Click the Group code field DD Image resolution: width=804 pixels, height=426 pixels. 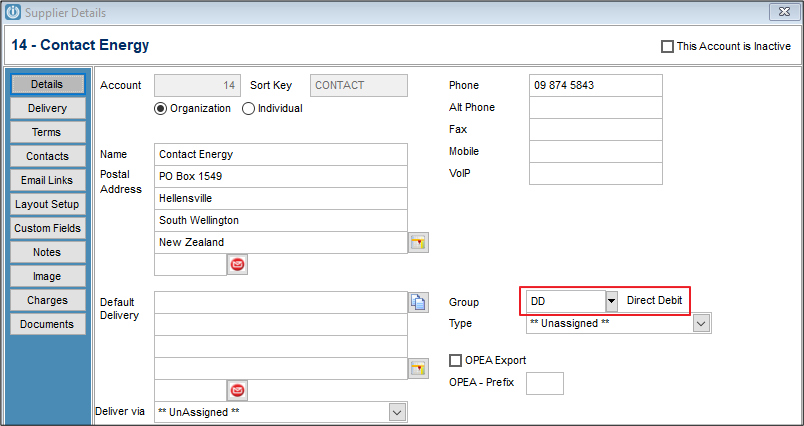(x=566, y=301)
